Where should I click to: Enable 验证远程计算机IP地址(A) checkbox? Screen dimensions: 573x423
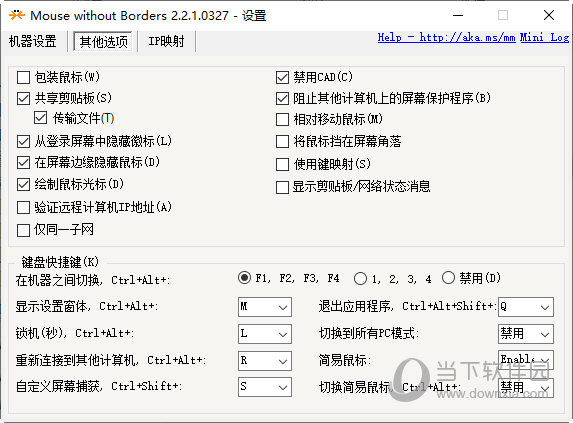click(23, 207)
